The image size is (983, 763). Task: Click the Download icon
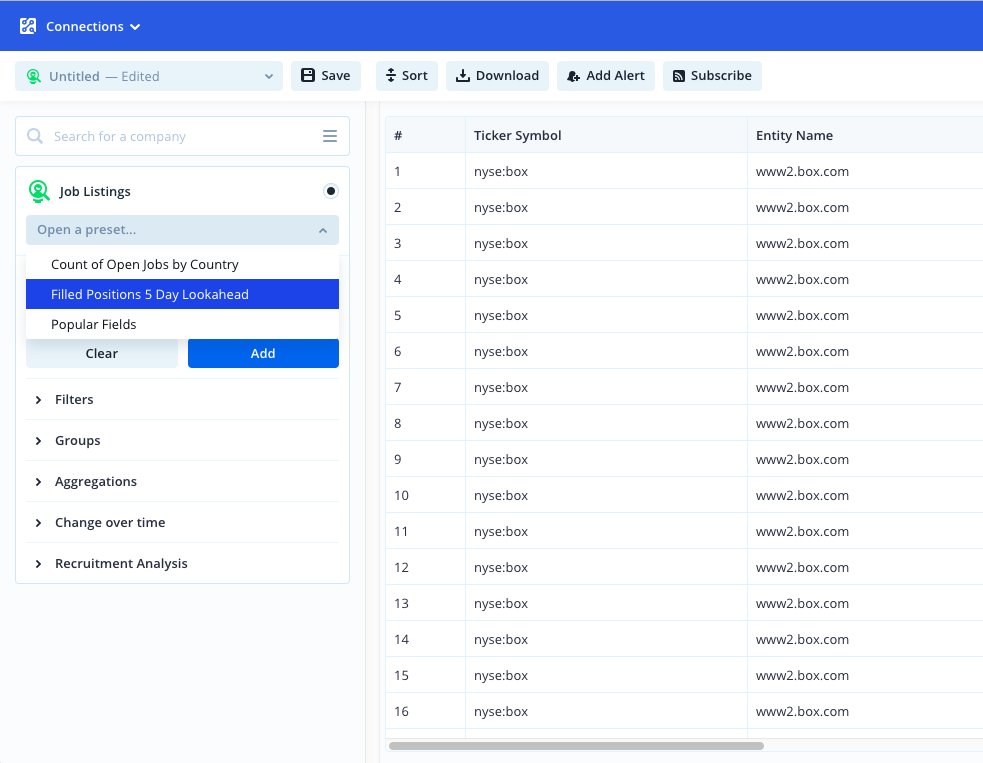point(463,75)
